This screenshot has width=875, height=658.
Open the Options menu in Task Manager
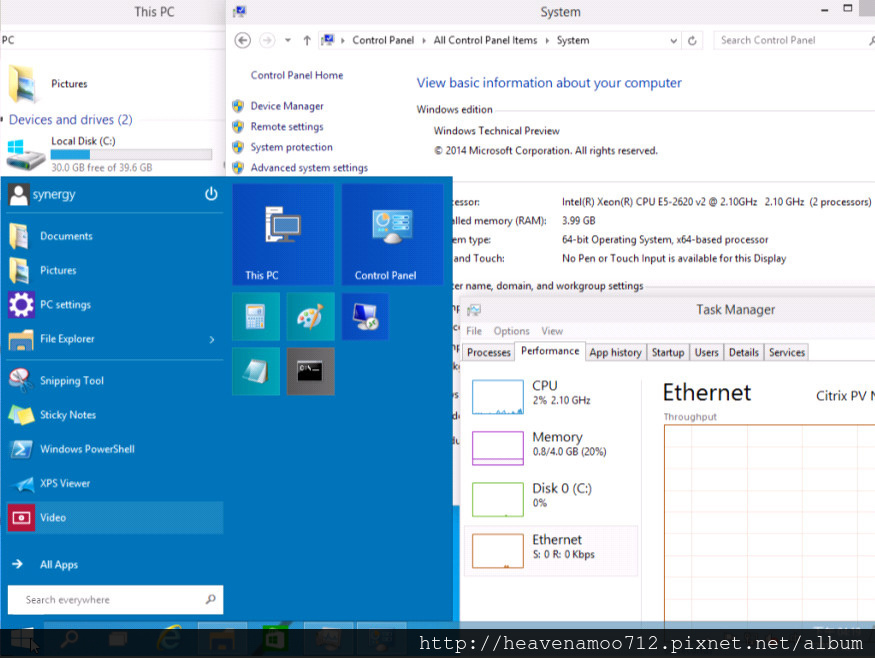(x=511, y=331)
